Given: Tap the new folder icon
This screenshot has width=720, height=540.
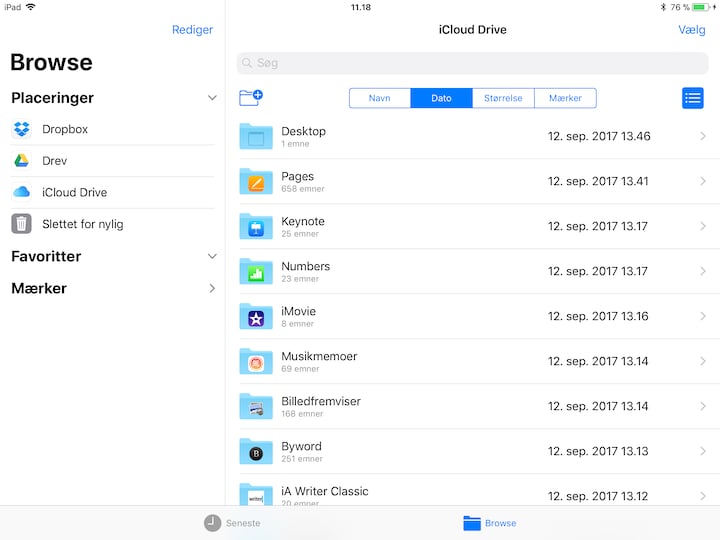Looking at the screenshot, I should tap(251, 98).
